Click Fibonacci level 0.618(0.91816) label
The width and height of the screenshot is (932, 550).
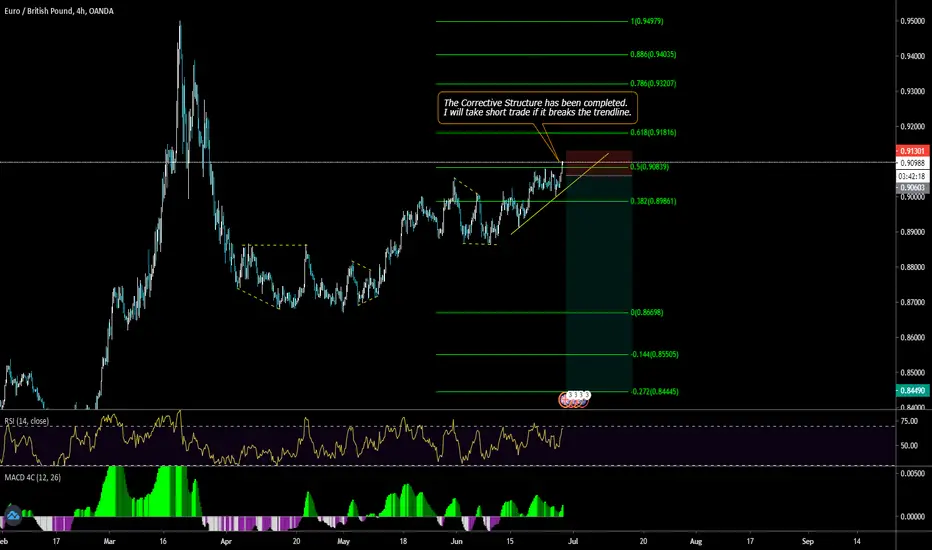(x=653, y=132)
